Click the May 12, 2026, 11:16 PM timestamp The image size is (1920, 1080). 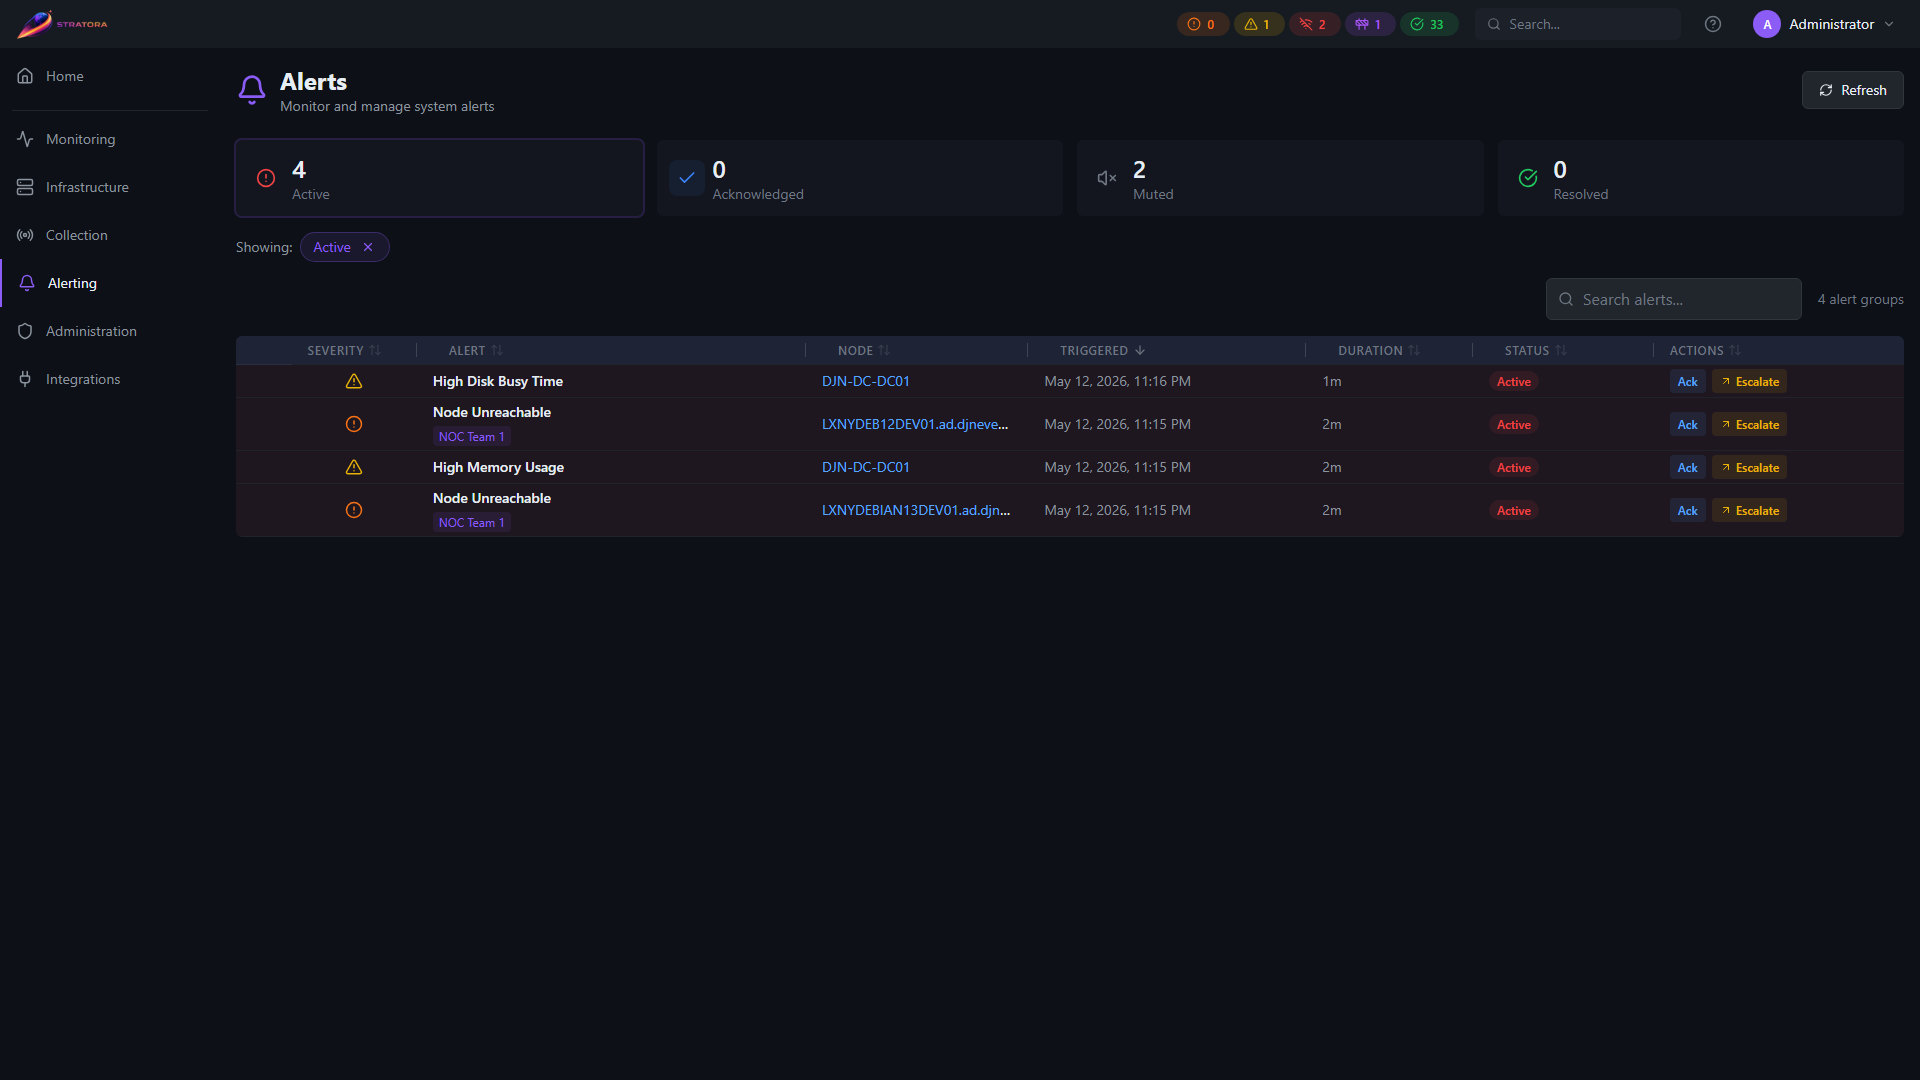tap(1117, 381)
